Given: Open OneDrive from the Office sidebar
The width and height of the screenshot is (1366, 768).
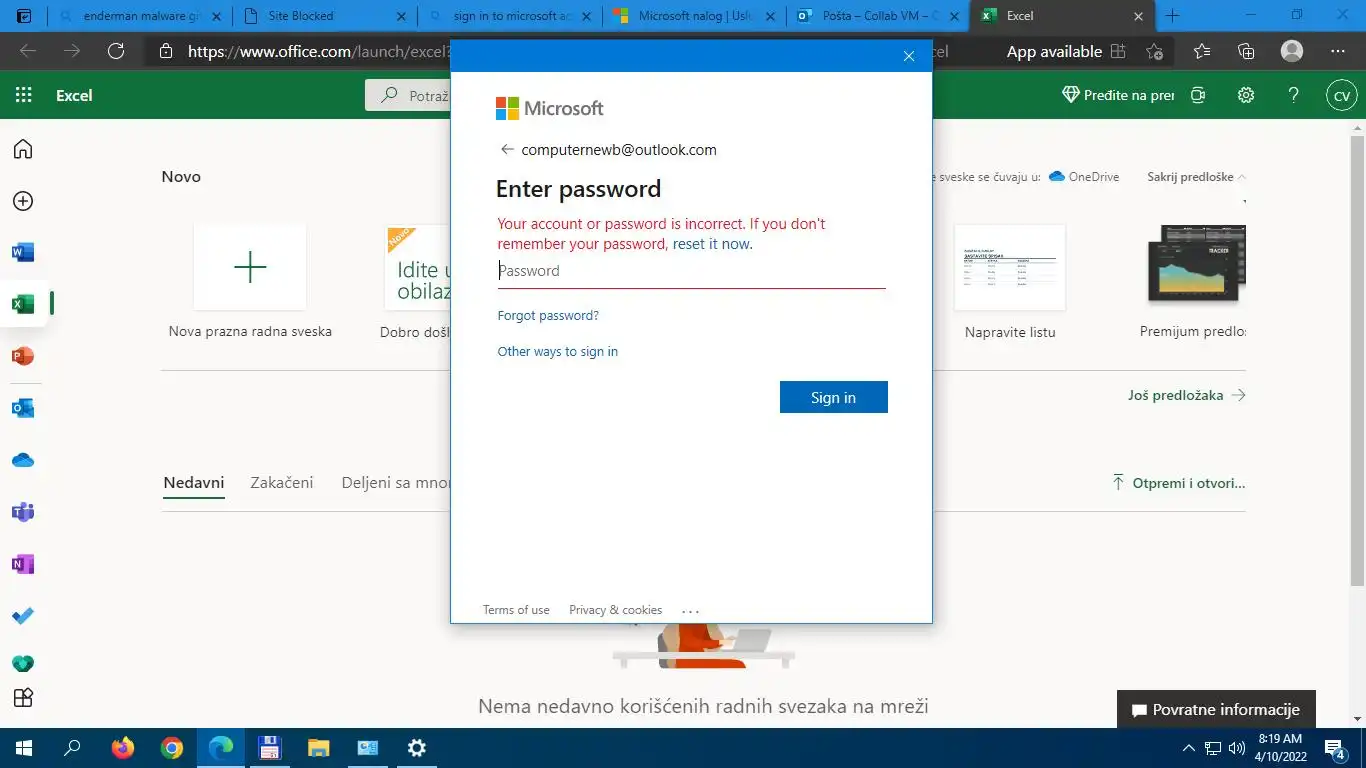Looking at the screenshot, I should (23, 460).
